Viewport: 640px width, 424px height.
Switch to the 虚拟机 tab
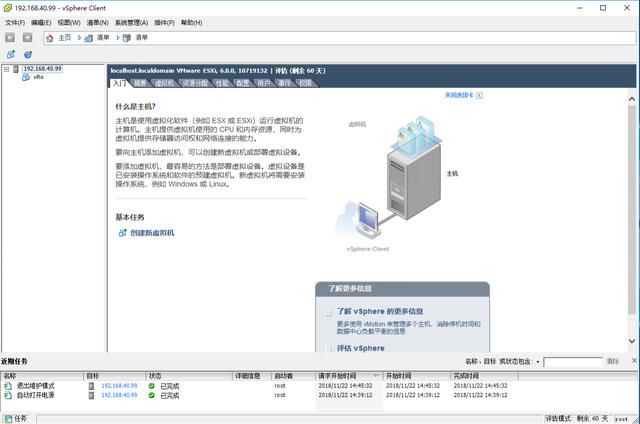pyautogui.click(x=164, y=83)
